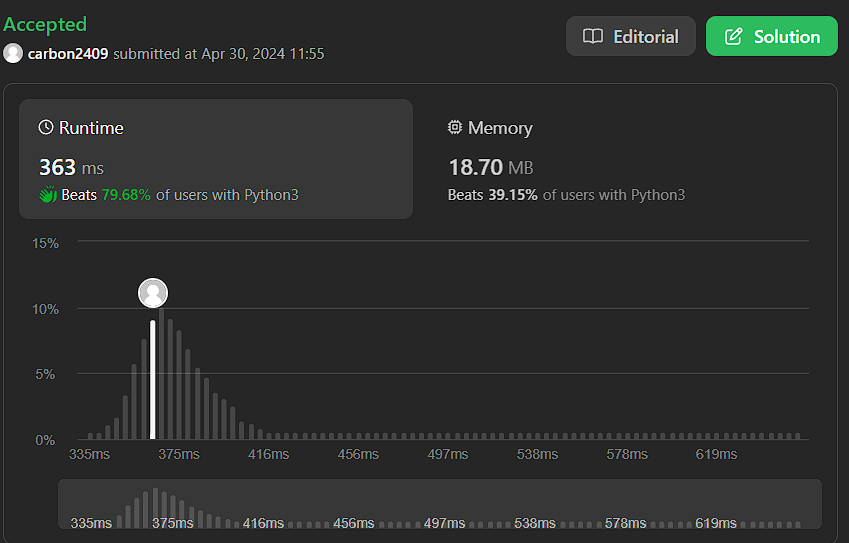The image size is (849, 543).
Task: Click the 363 ms runtime value
Action: coord(71,167)
